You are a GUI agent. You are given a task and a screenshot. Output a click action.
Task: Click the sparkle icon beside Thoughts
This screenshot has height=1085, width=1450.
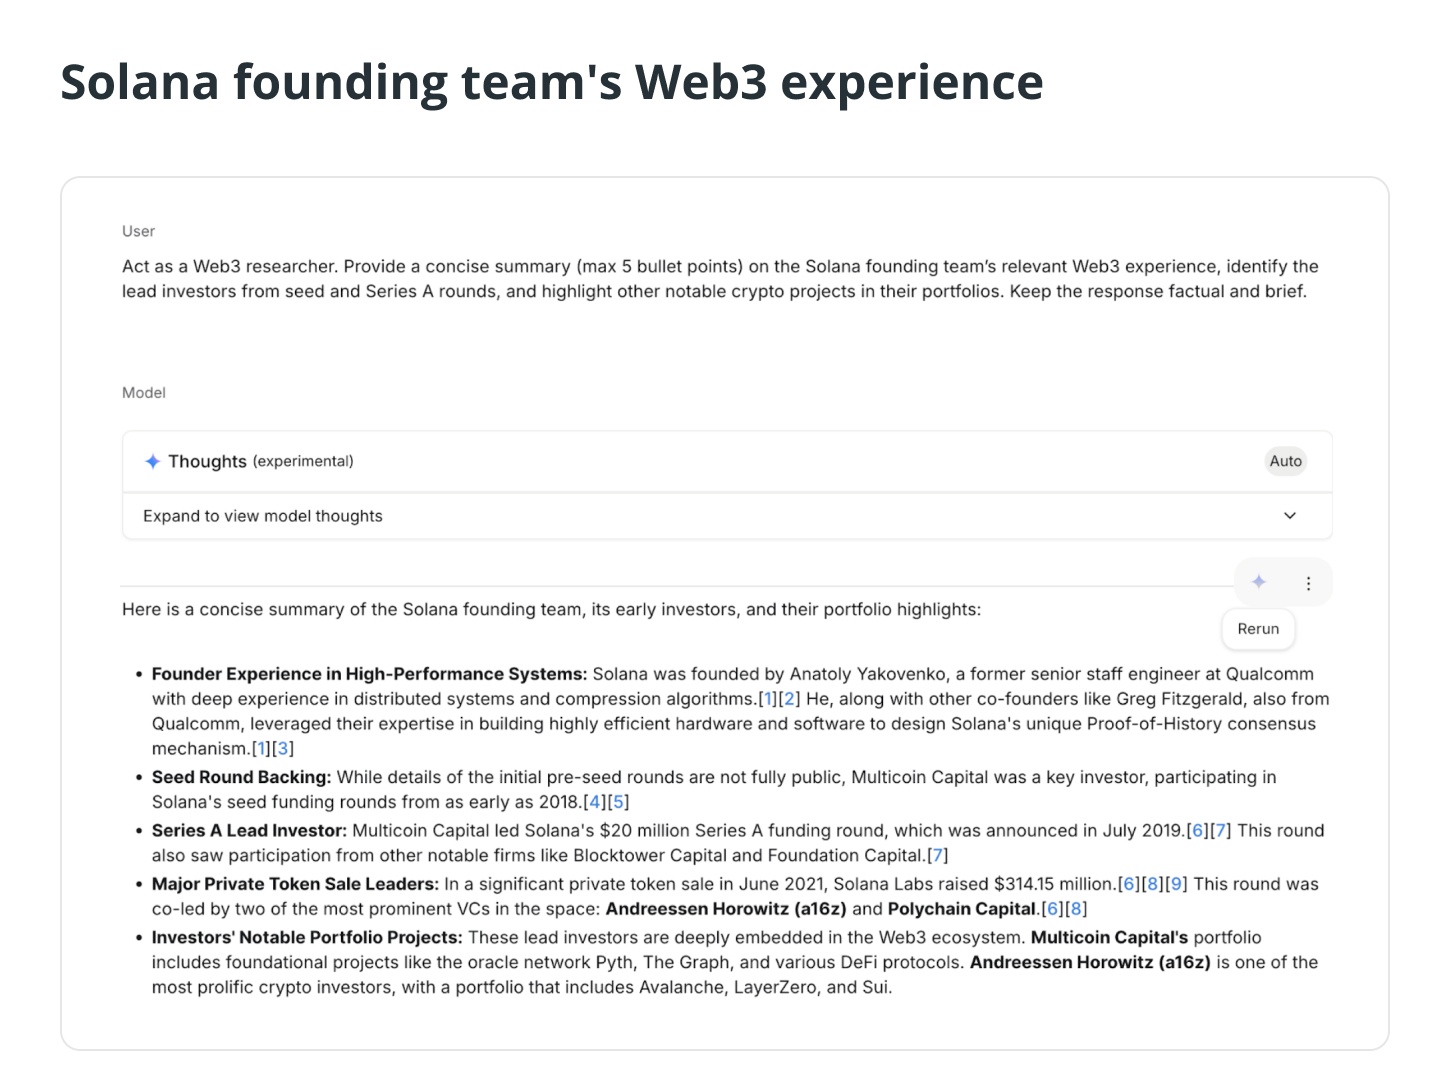(152, 461)
